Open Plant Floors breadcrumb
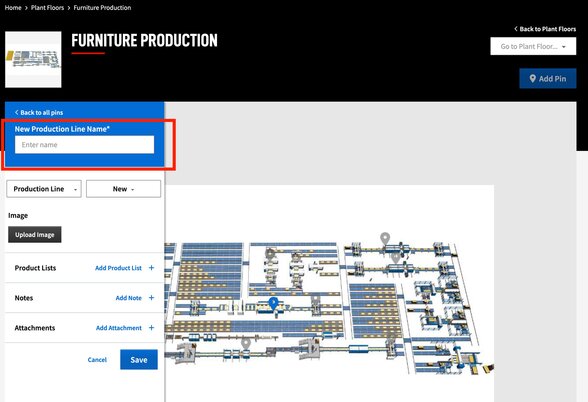Image resolution: width=588 pixels, height=402 pixels. pos(47,8)
